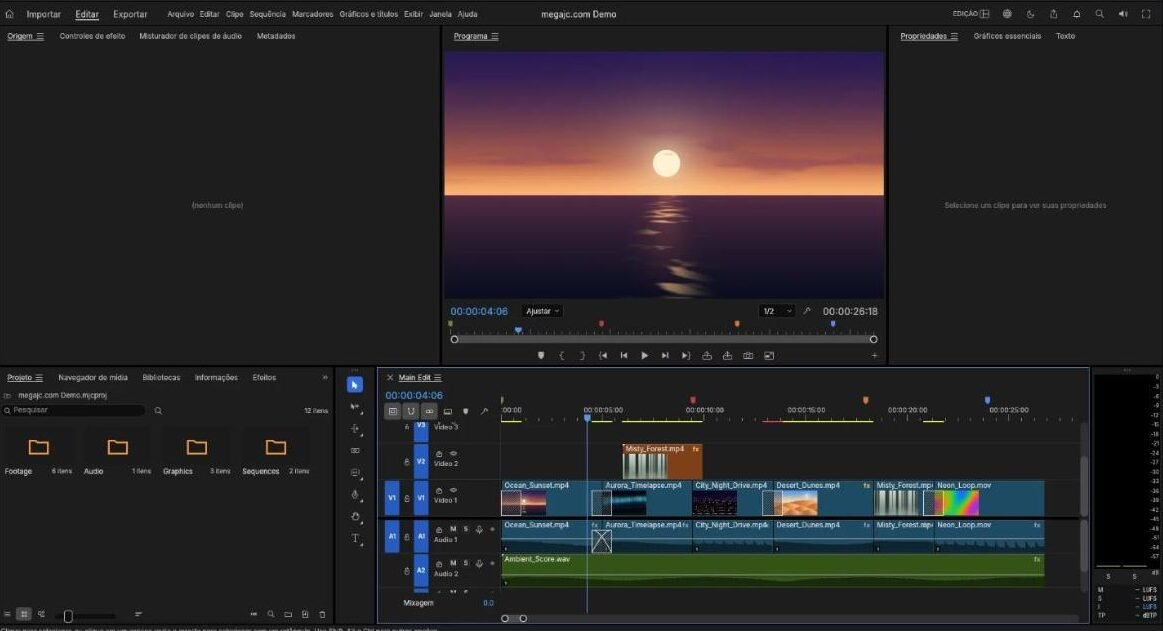Open the share icon in top bar
Image resolution: width=1163 pixels, height=631 pixels.
1053,14
